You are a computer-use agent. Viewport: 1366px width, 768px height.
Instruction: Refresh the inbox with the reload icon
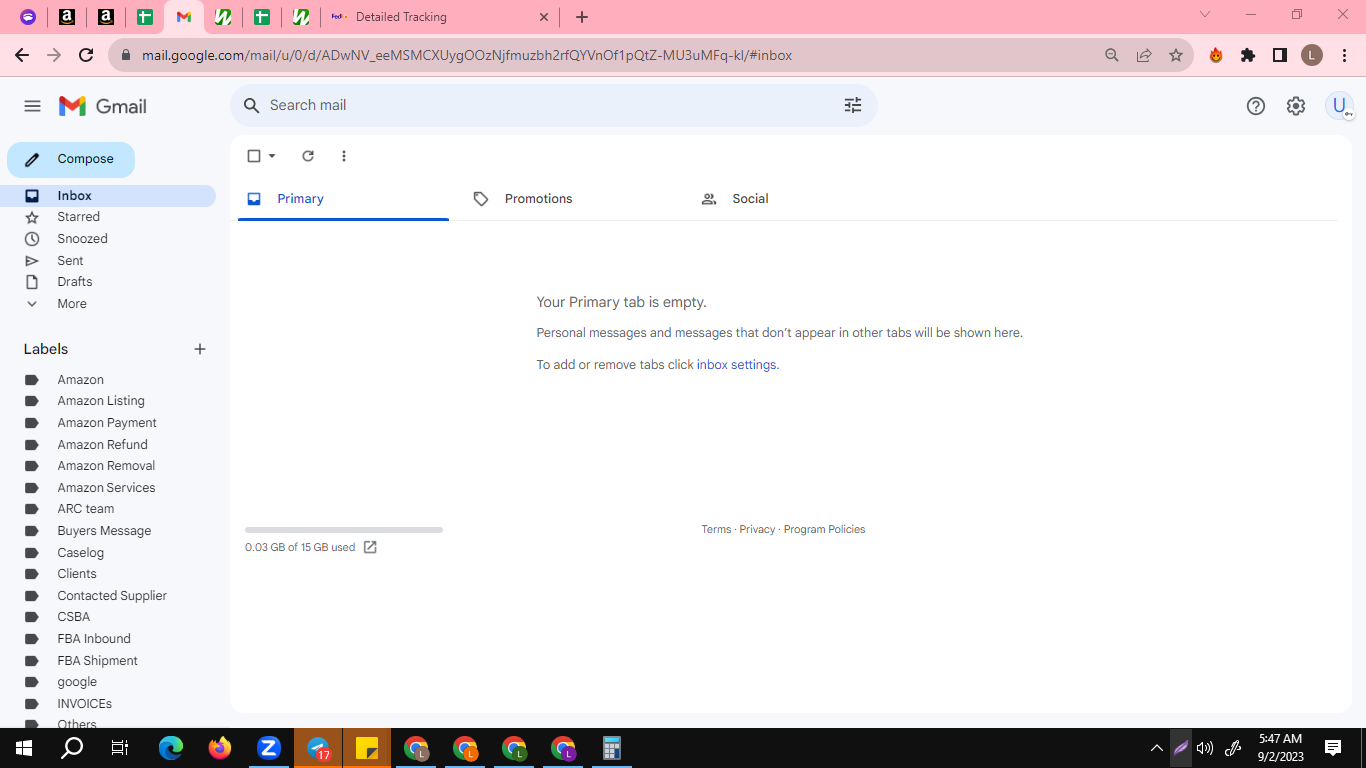click(x=308, y=156)
